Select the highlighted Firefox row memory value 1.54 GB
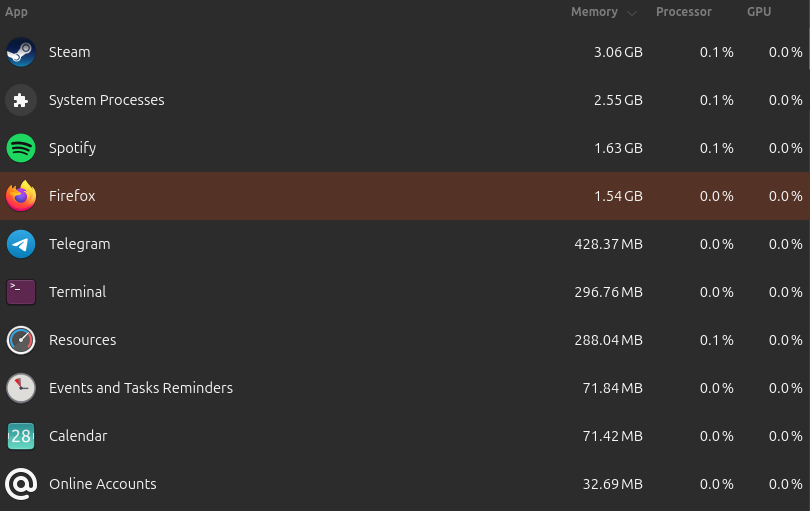This screenshot has width=810, height=511. click(618, 196)
